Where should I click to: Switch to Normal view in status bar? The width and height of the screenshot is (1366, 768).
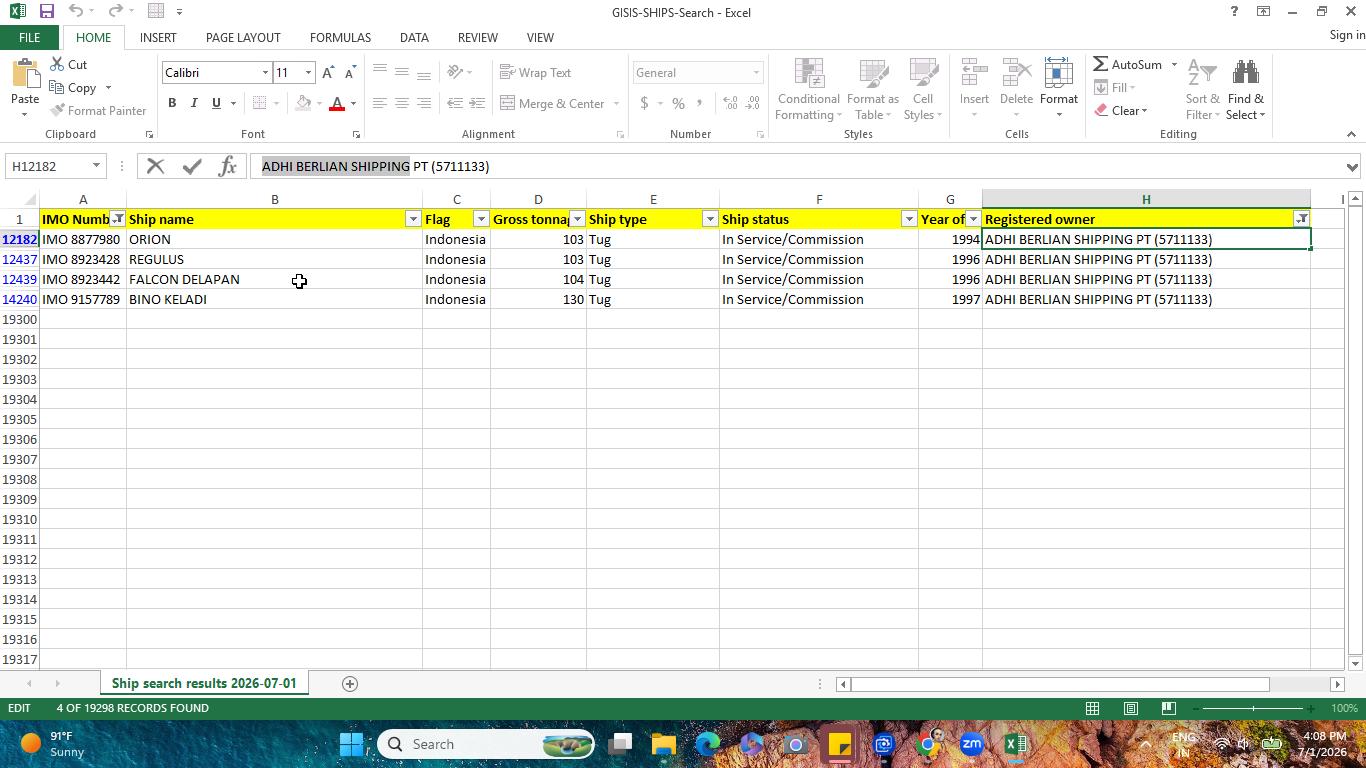[1092, 708]
